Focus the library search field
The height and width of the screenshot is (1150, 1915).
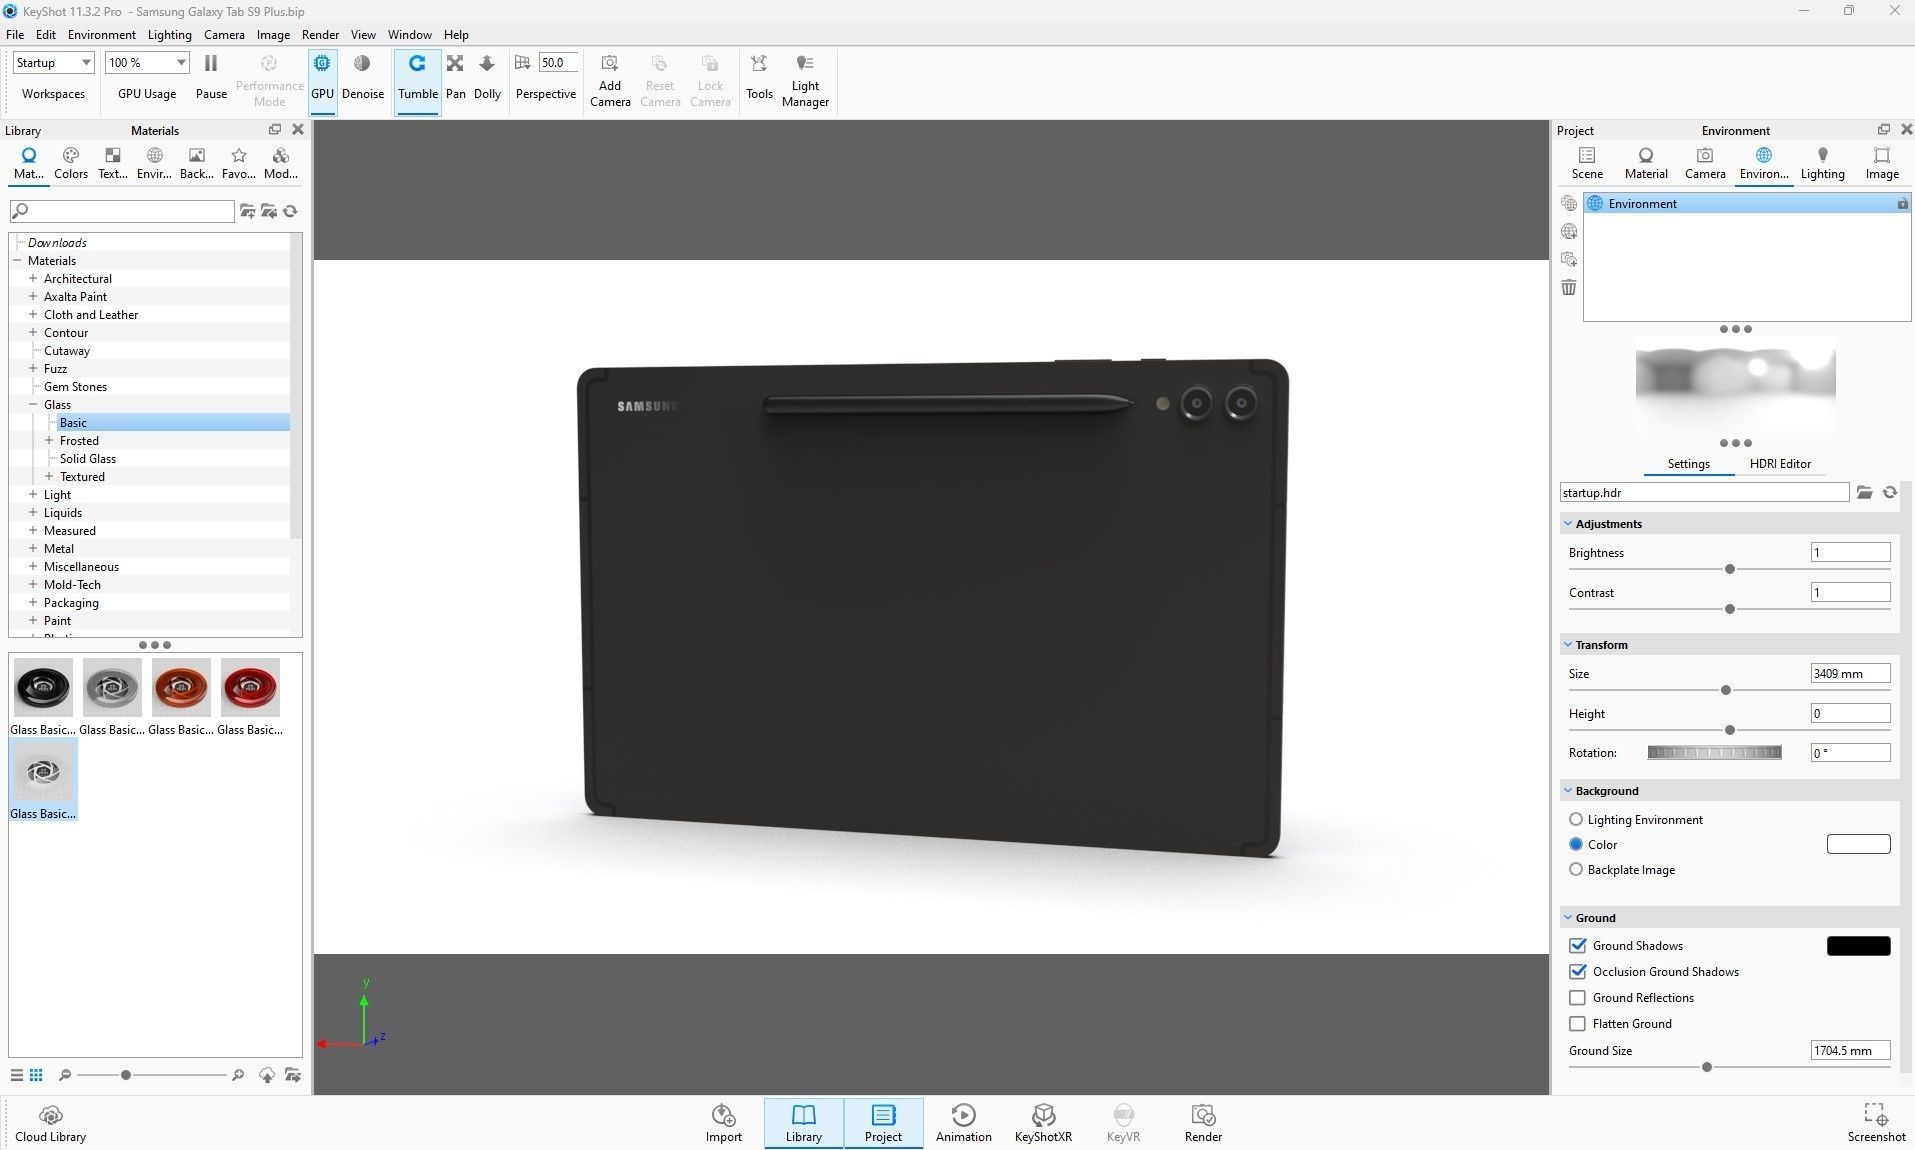click(122, 211)
